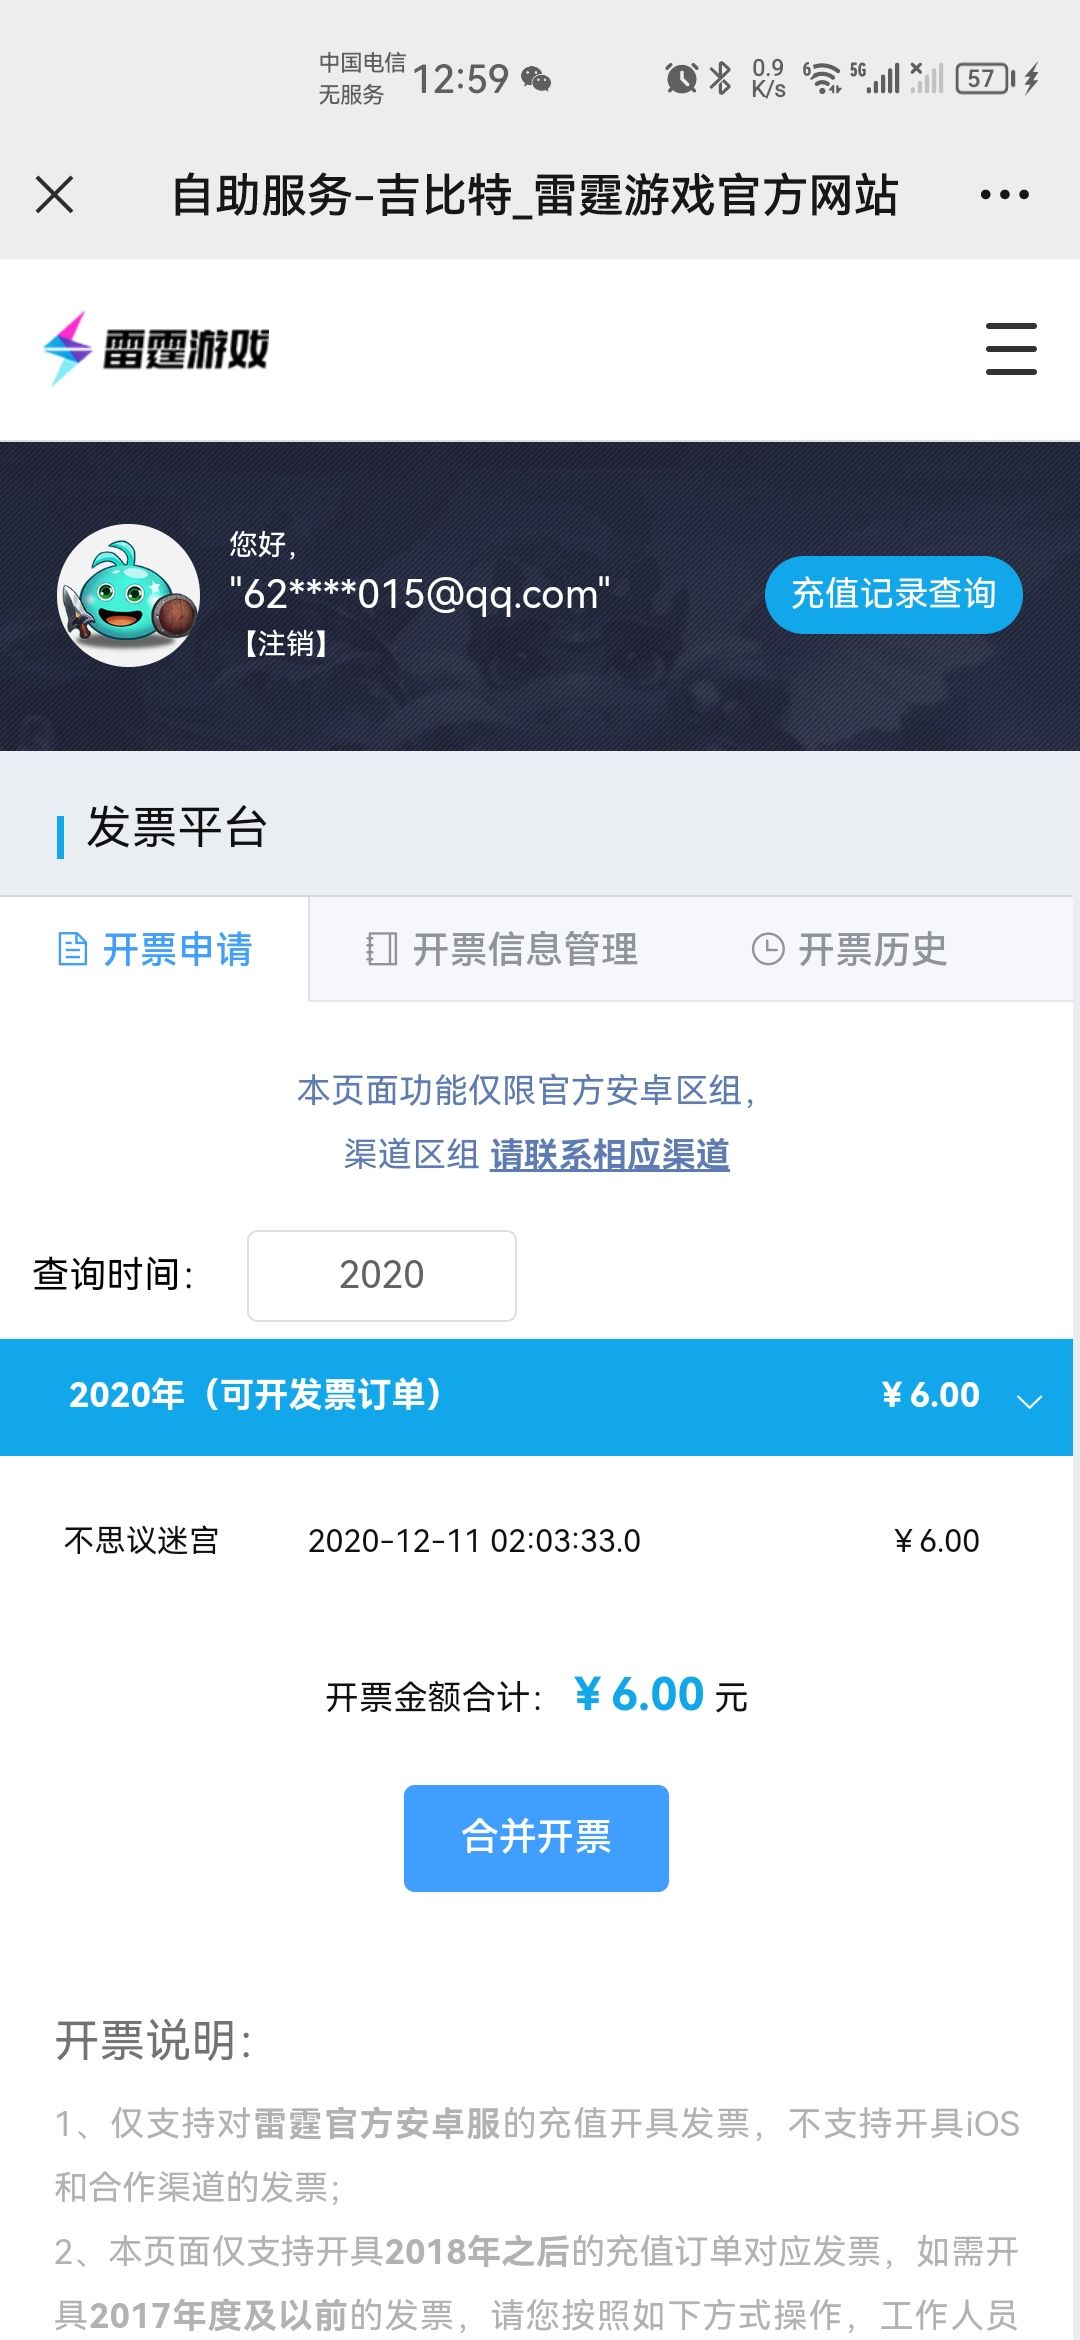
Task: Close the web page with X icon
Action: 54,194
